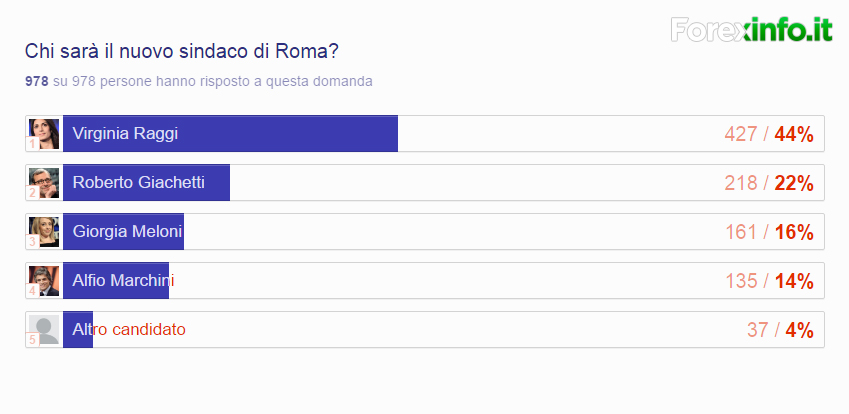The image size is (849, 414).
Task: Click the empty part of Meloni's bar
Action: [450, 232]
